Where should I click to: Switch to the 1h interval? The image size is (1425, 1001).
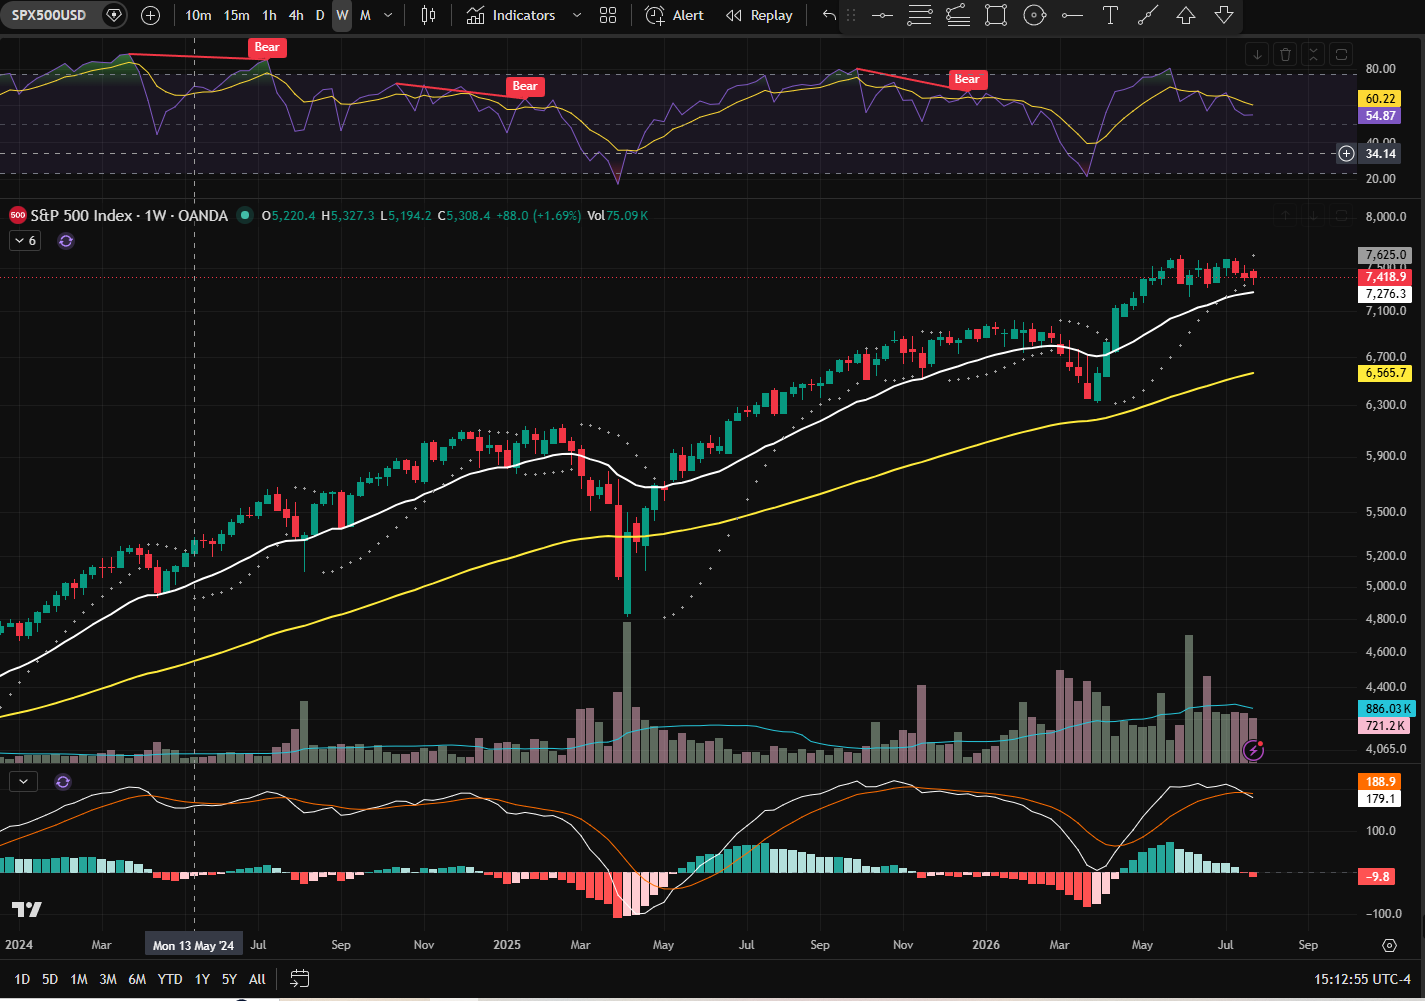click(269, 15)
